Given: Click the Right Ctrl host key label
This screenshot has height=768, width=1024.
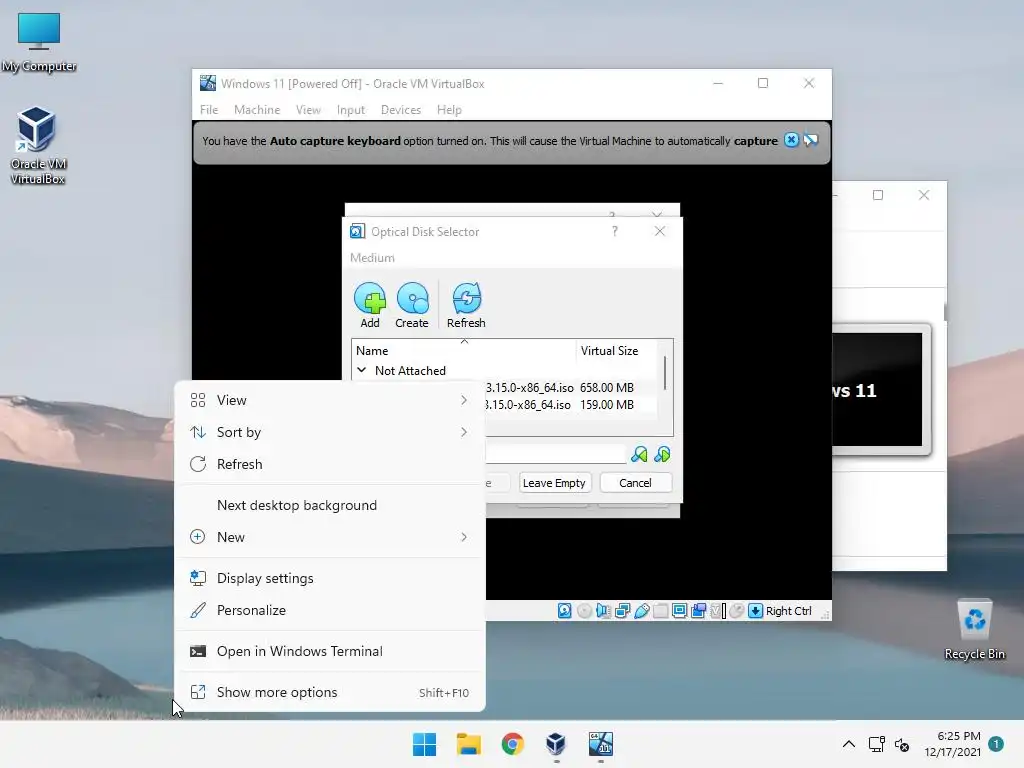Looking at the screenshot, I should [x=789, y=611].
